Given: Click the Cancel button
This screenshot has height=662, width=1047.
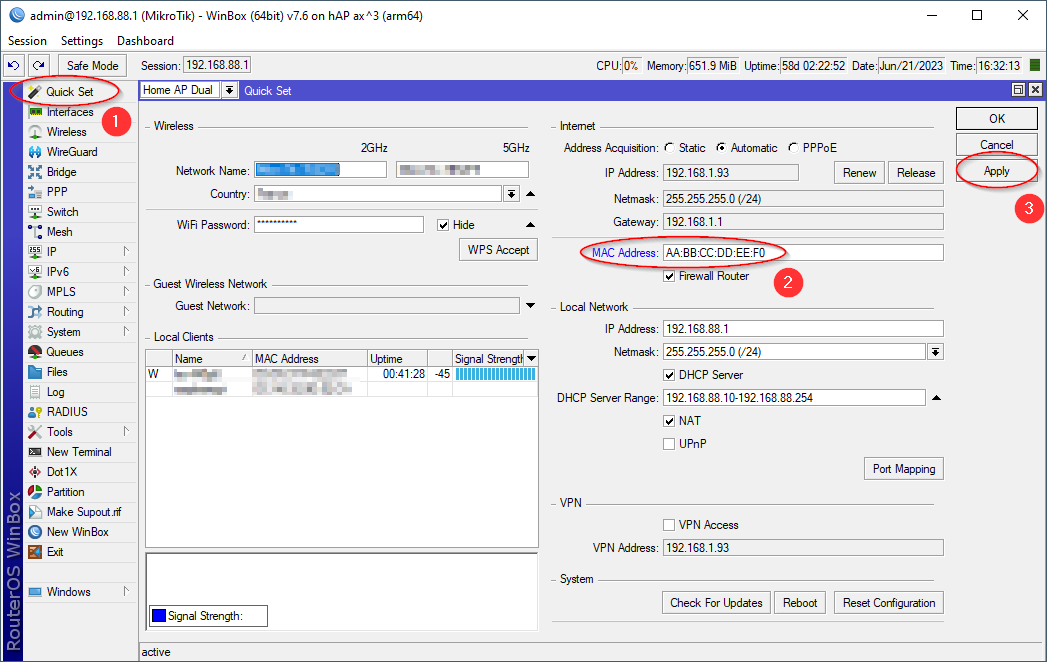Looking at the screenshot, I should pos(996,145).
